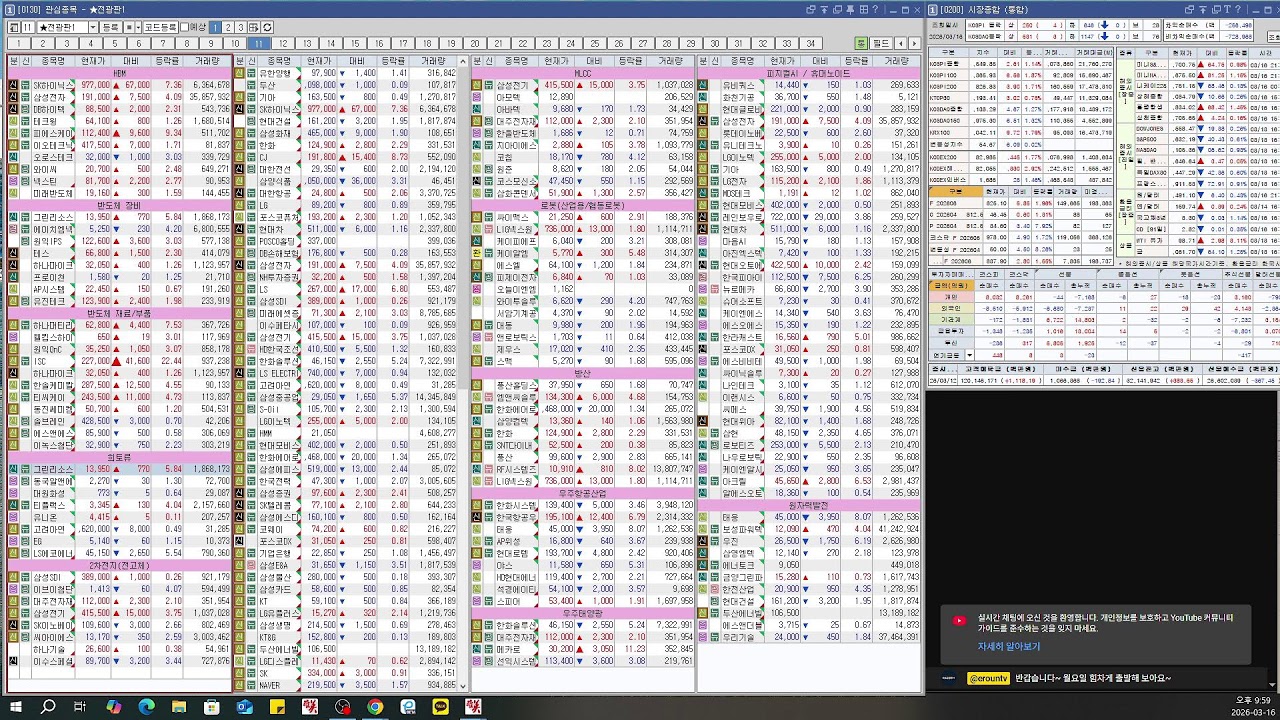Switch to watchlist tab 5

pos(114,43)
